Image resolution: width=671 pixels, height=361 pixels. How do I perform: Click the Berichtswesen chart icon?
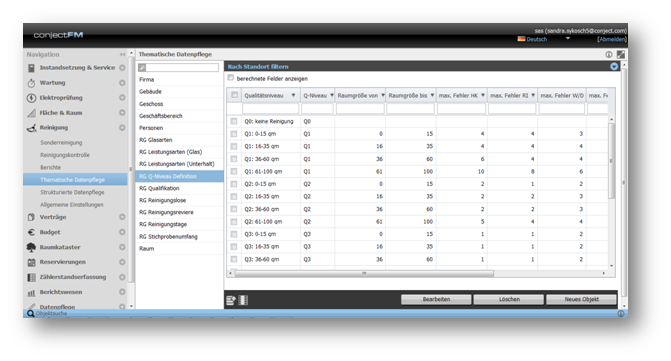(x=31, y=293)
